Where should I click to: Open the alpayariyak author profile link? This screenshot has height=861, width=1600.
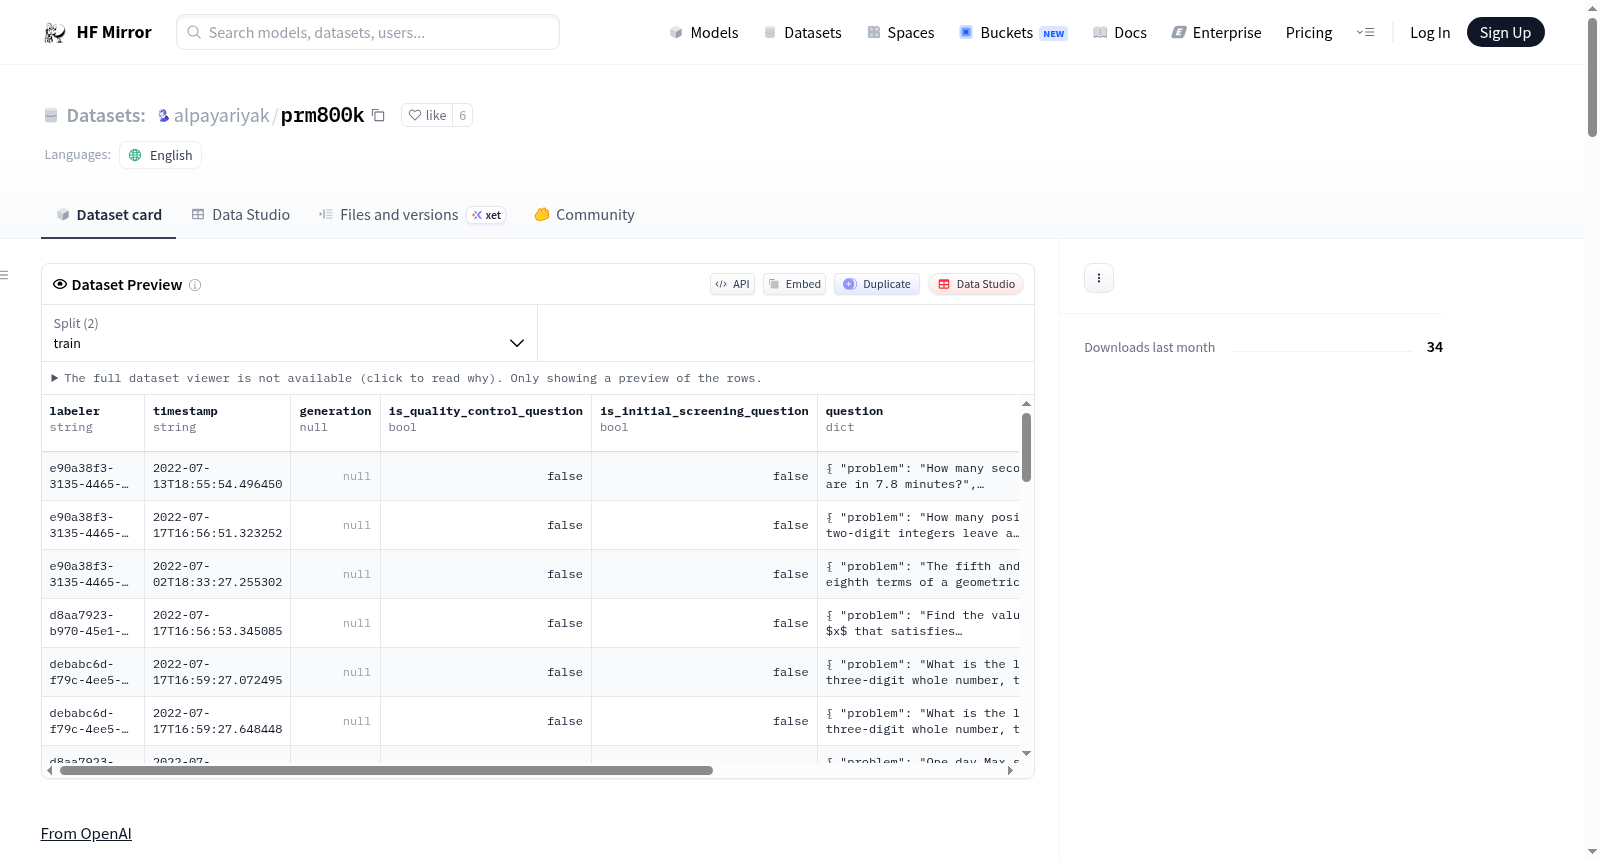coord(221,116)
